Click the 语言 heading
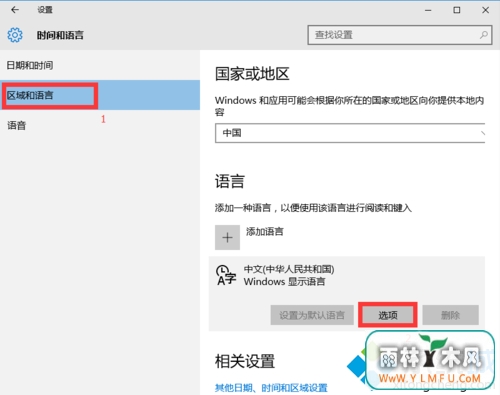This screenshot has height=395, width=500. click(x=230, y=182)
